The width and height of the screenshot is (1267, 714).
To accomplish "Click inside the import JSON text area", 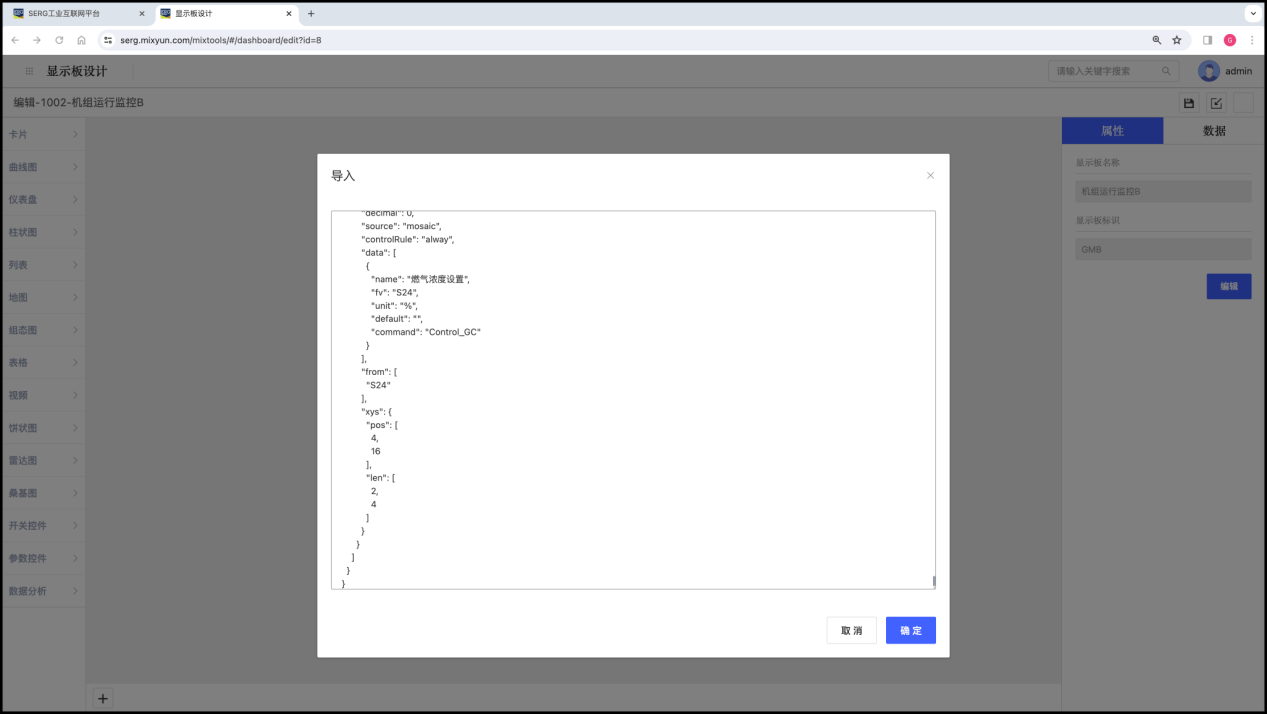I will point(632,400).
